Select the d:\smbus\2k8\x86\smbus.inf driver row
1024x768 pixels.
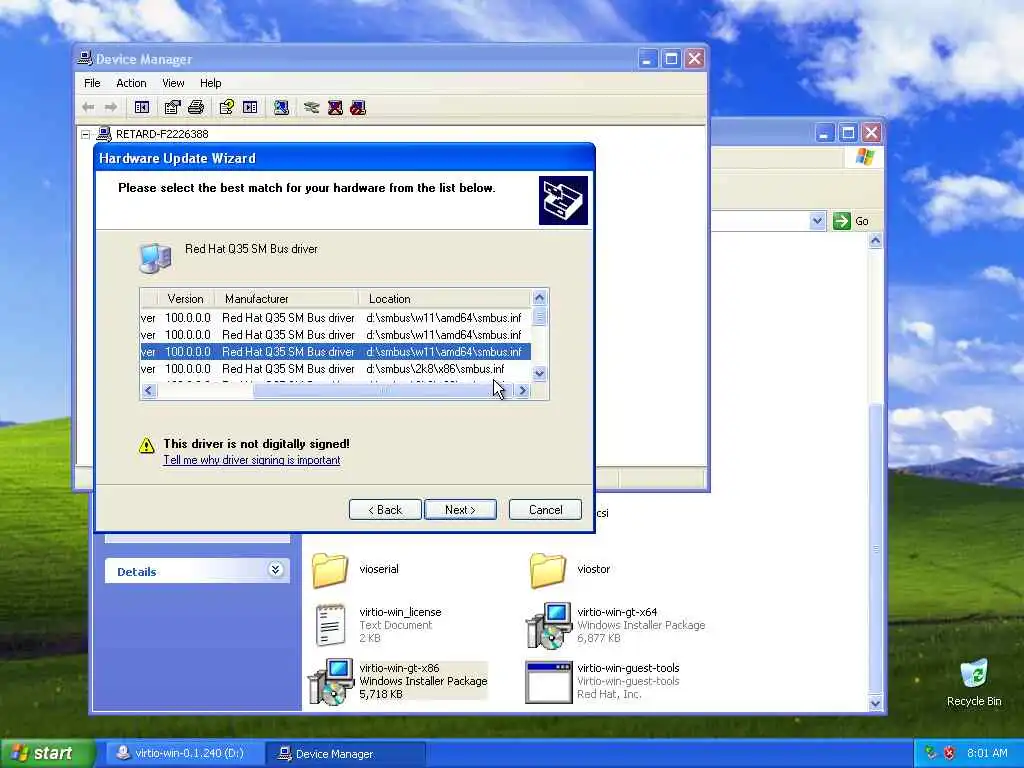335,369
